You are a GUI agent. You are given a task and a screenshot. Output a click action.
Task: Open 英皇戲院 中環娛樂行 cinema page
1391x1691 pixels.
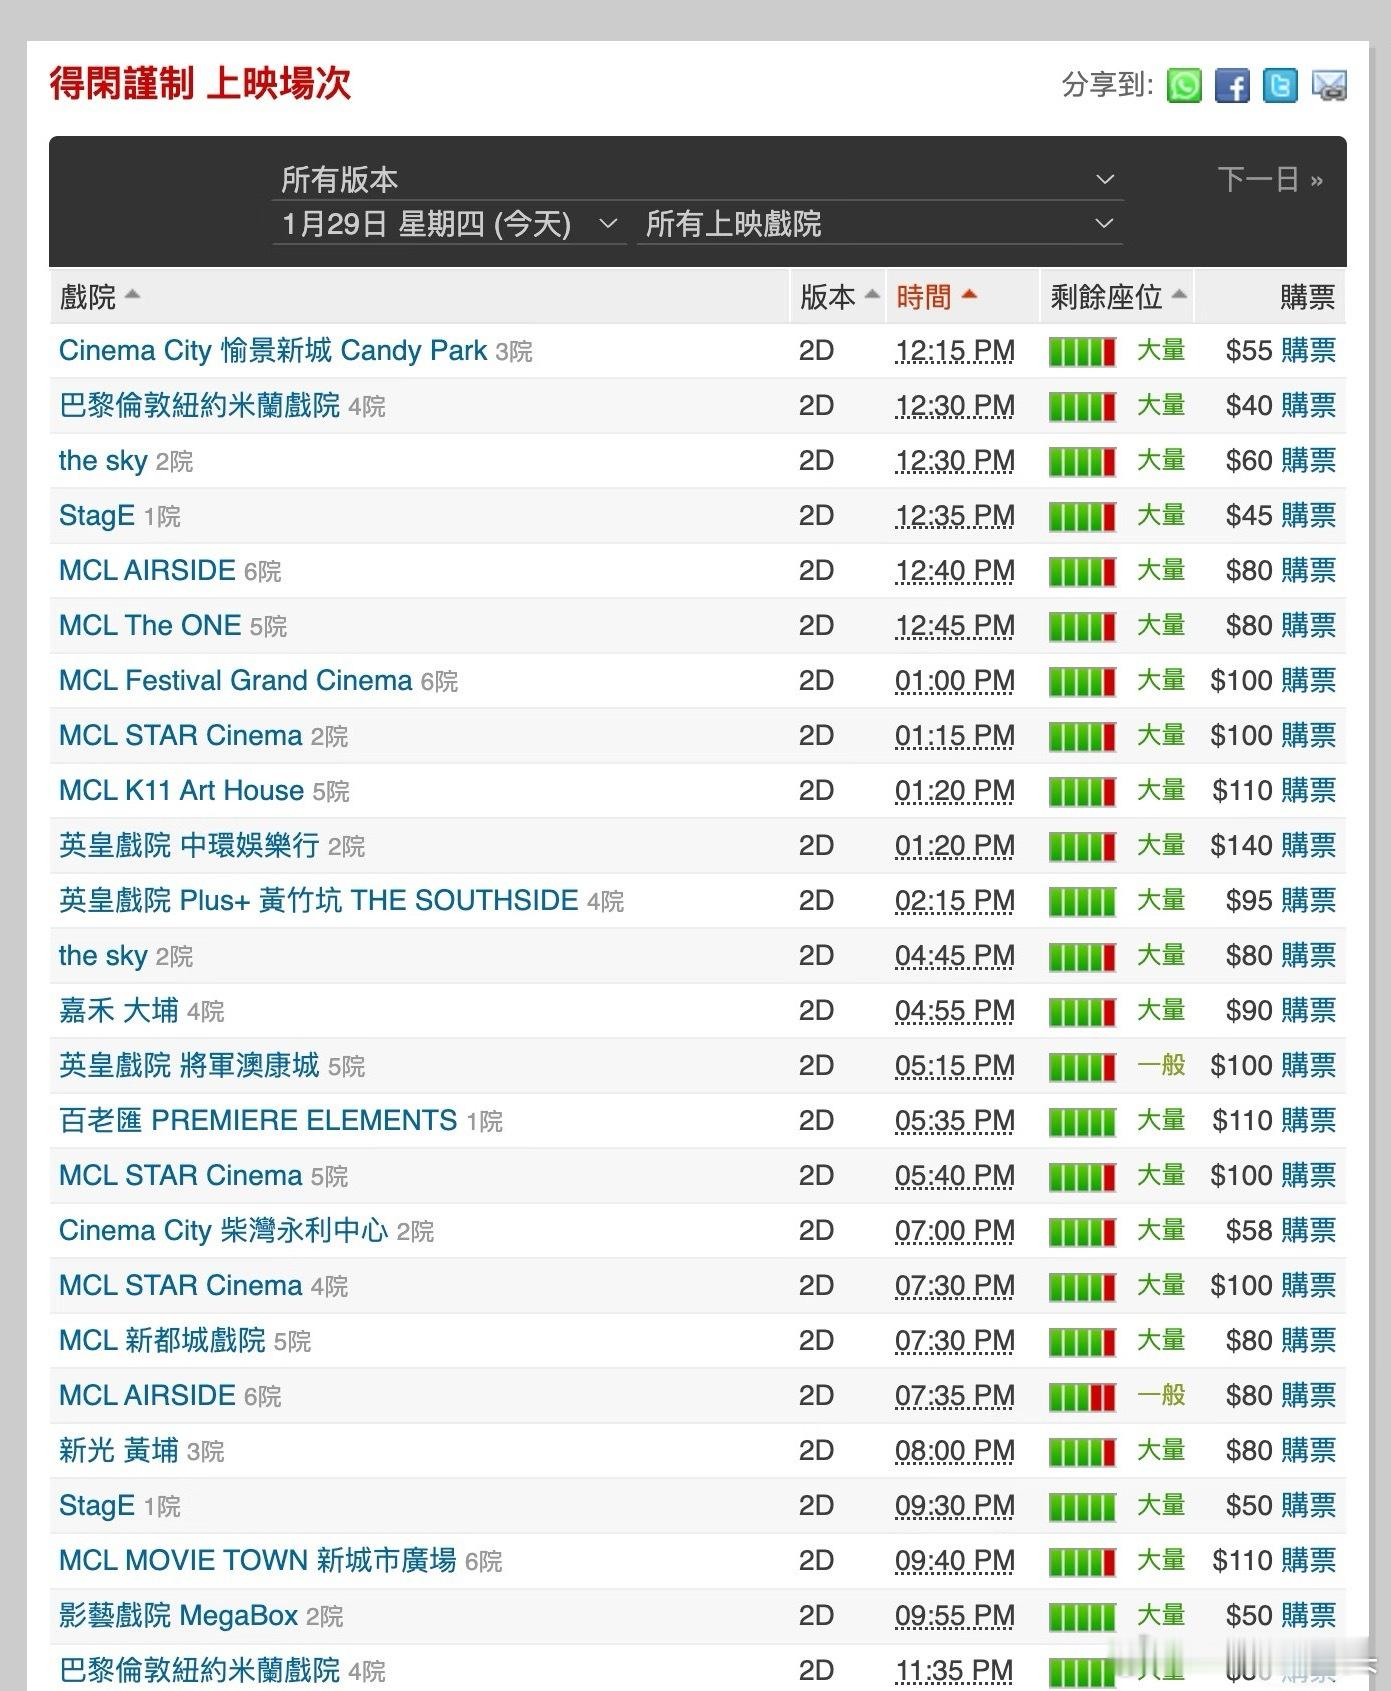[189, 846]
